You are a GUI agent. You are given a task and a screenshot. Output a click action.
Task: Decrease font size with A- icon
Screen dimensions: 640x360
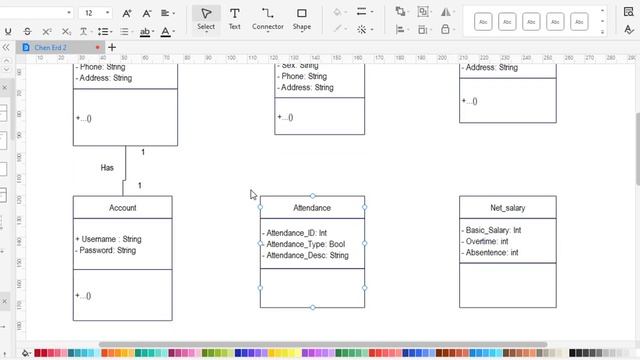[x=147, y=13]
